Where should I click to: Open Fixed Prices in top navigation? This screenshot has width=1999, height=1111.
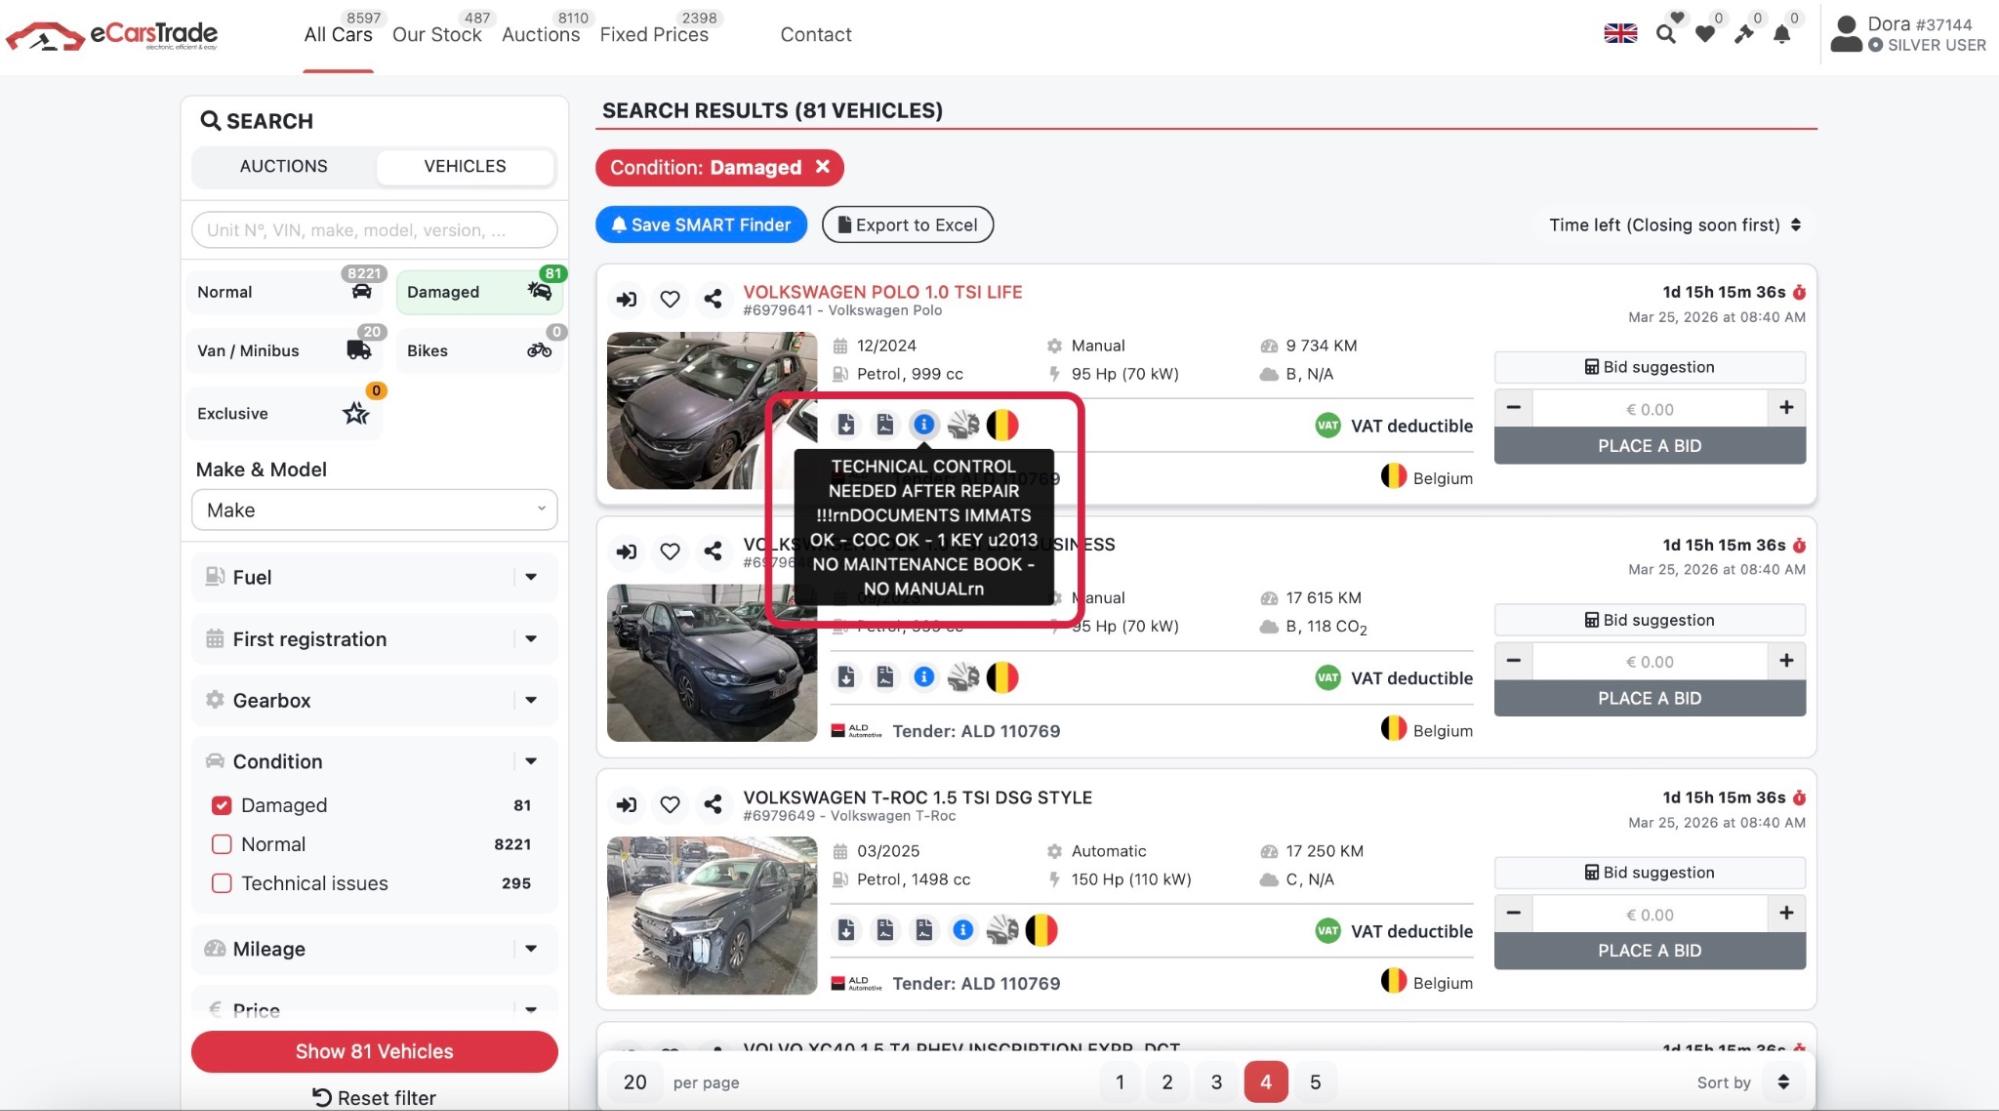pyautogui.click(x=654, y=35)
